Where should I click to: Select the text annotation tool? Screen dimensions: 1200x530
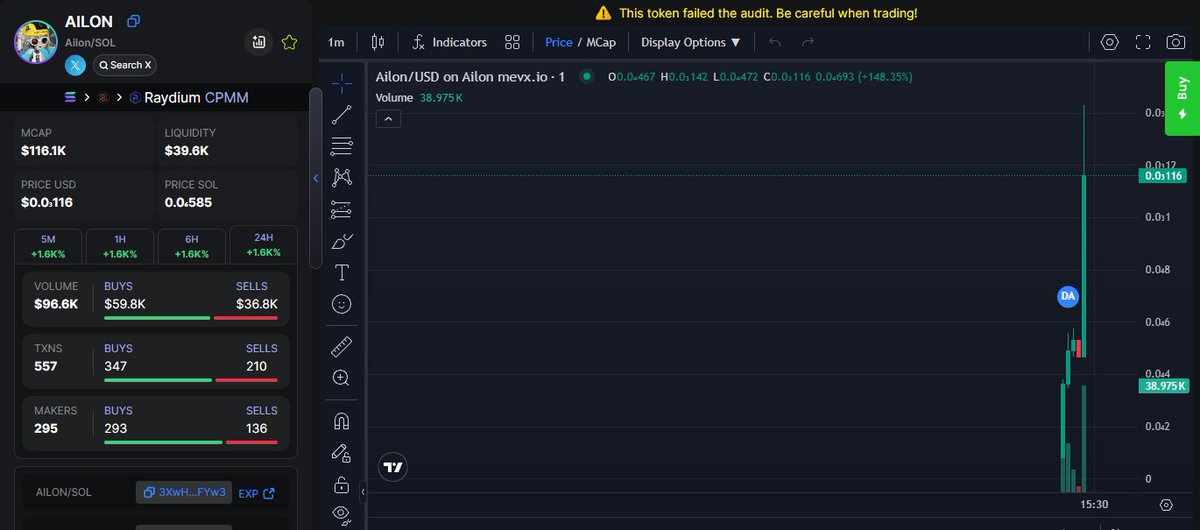[x=341, y=272]
